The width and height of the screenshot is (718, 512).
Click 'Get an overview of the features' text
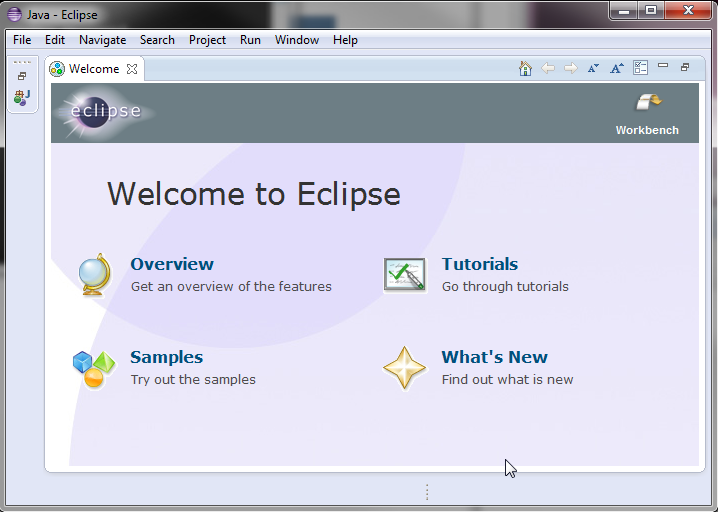(x=231, y=287)
